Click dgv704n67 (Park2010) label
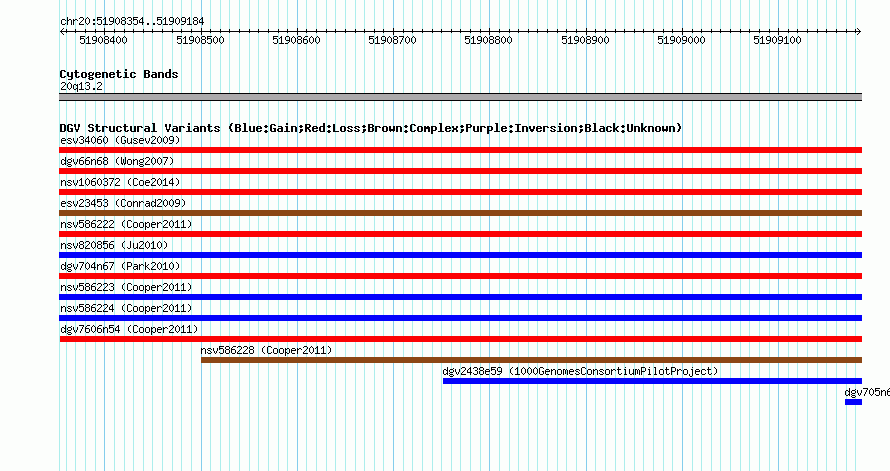Viewport: 890px width, 471px height. pyautogui.click(x=120, y=266)
